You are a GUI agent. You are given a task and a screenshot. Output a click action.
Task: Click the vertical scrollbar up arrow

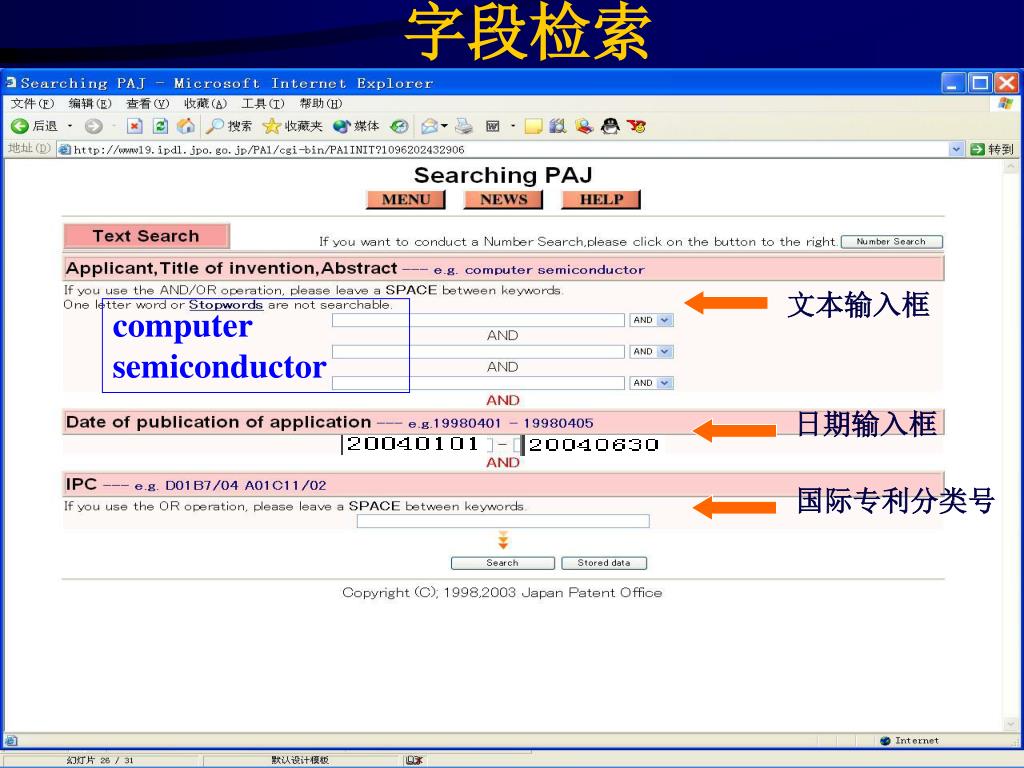click(1010, 167)
